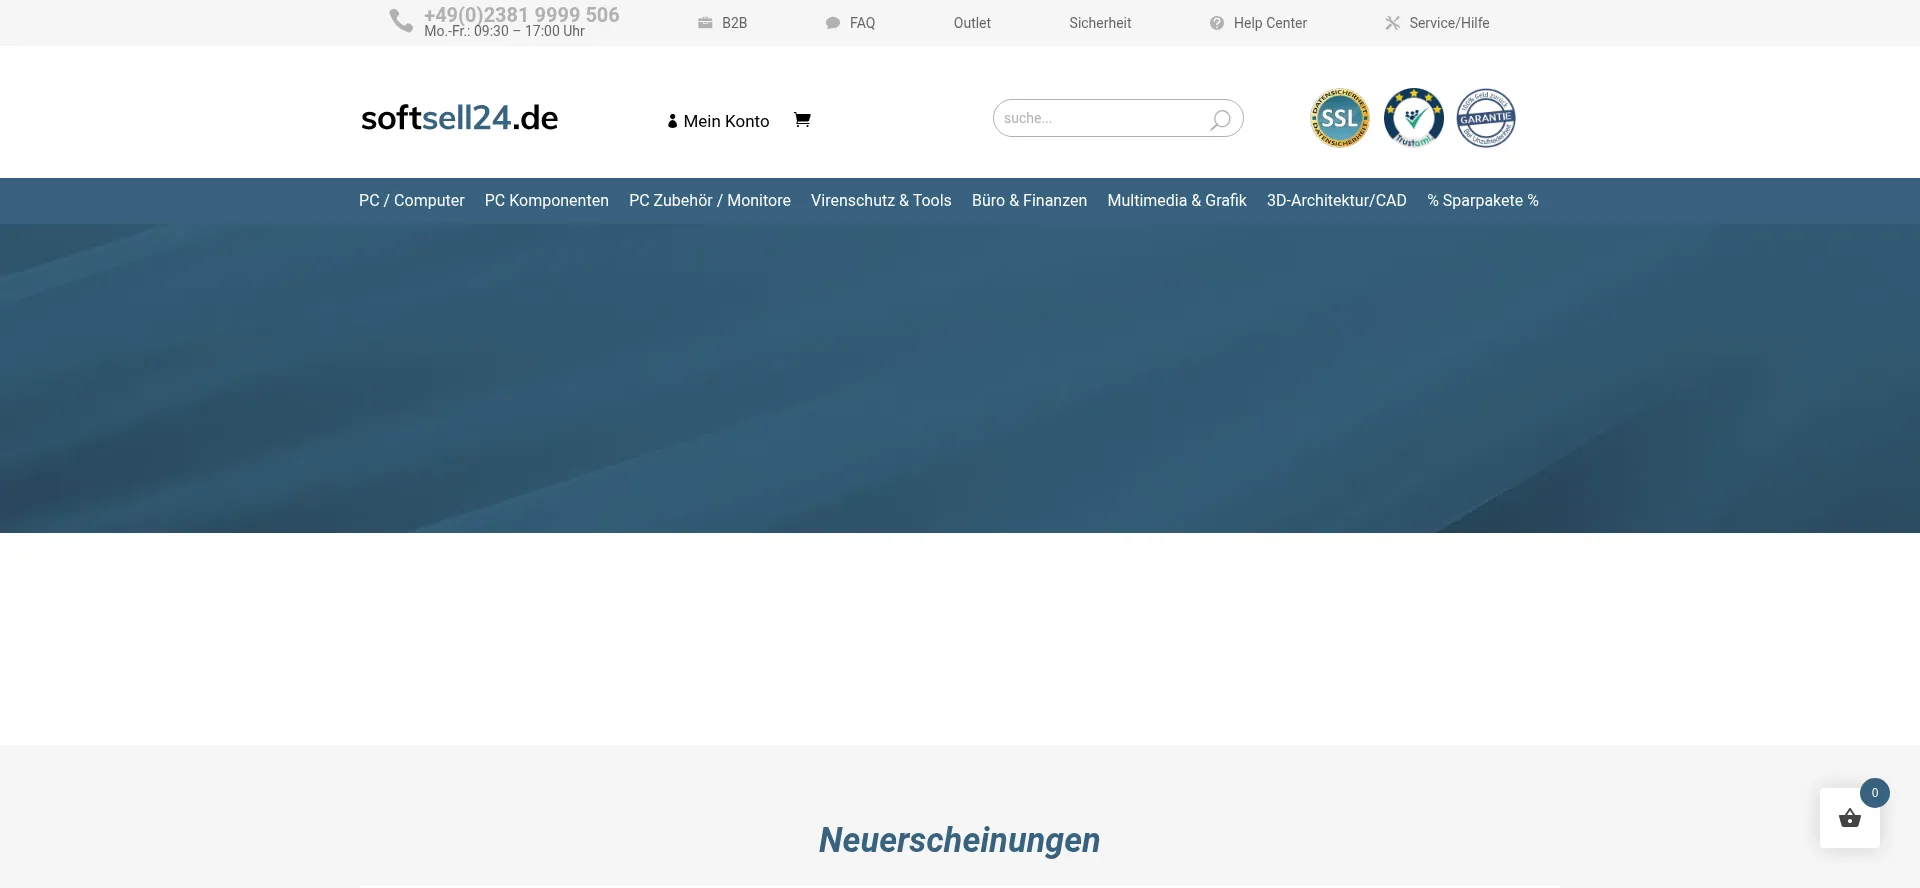Screen dimensions: 1920x888
Task: Click the Service/Hilfe link
Action: coord(1448,23)
